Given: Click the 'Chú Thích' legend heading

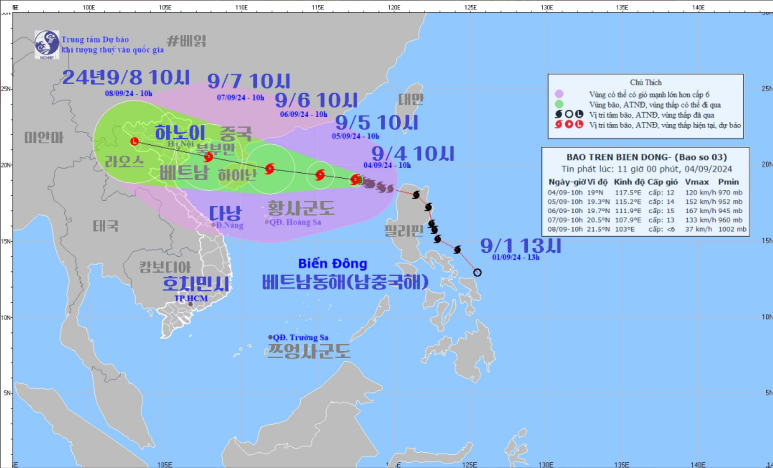Looking at the screenshot, I should tap(657, 77).
